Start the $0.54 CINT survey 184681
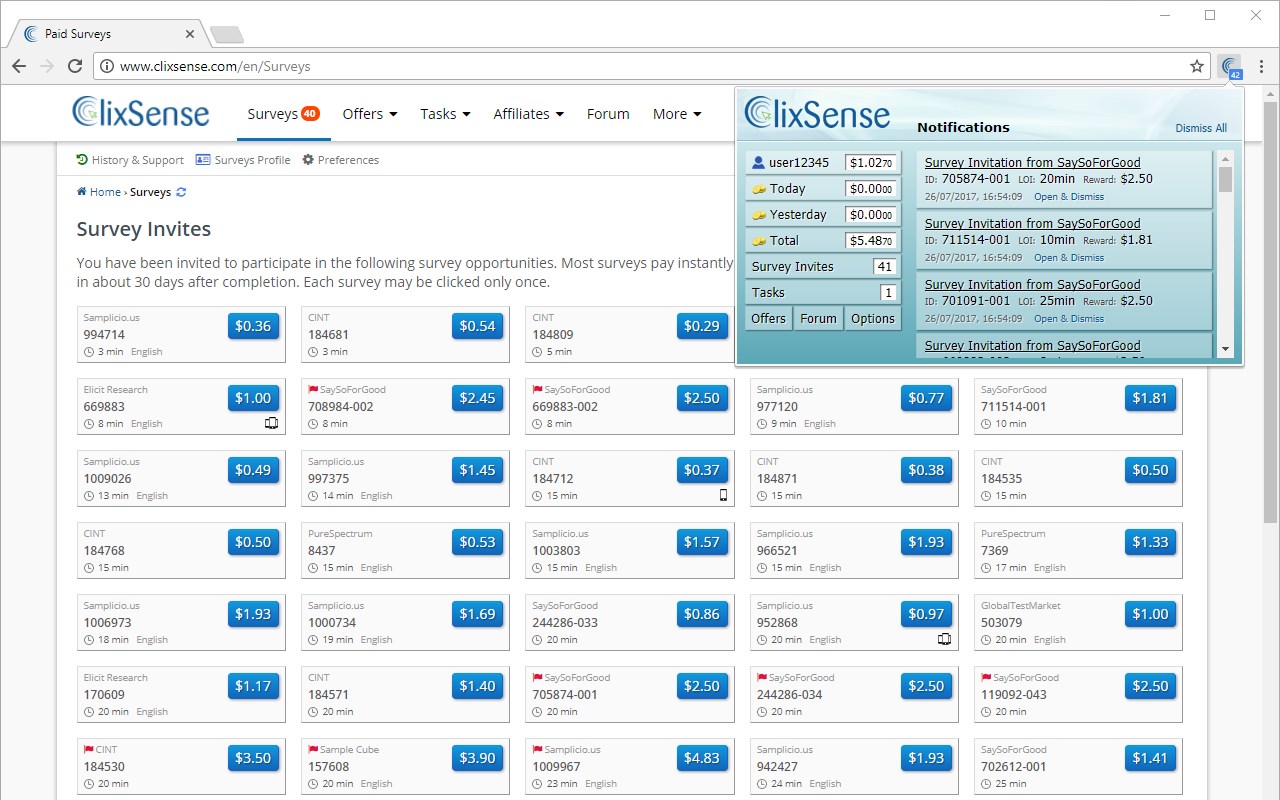The width and height of the screenshot is (1280, 800). [477, 326]
